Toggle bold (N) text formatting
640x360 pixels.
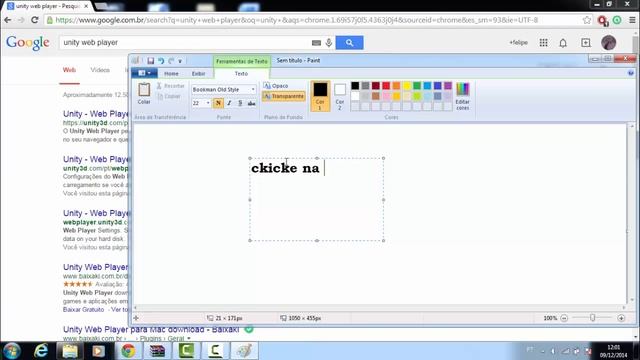click(x=218, y=103)
